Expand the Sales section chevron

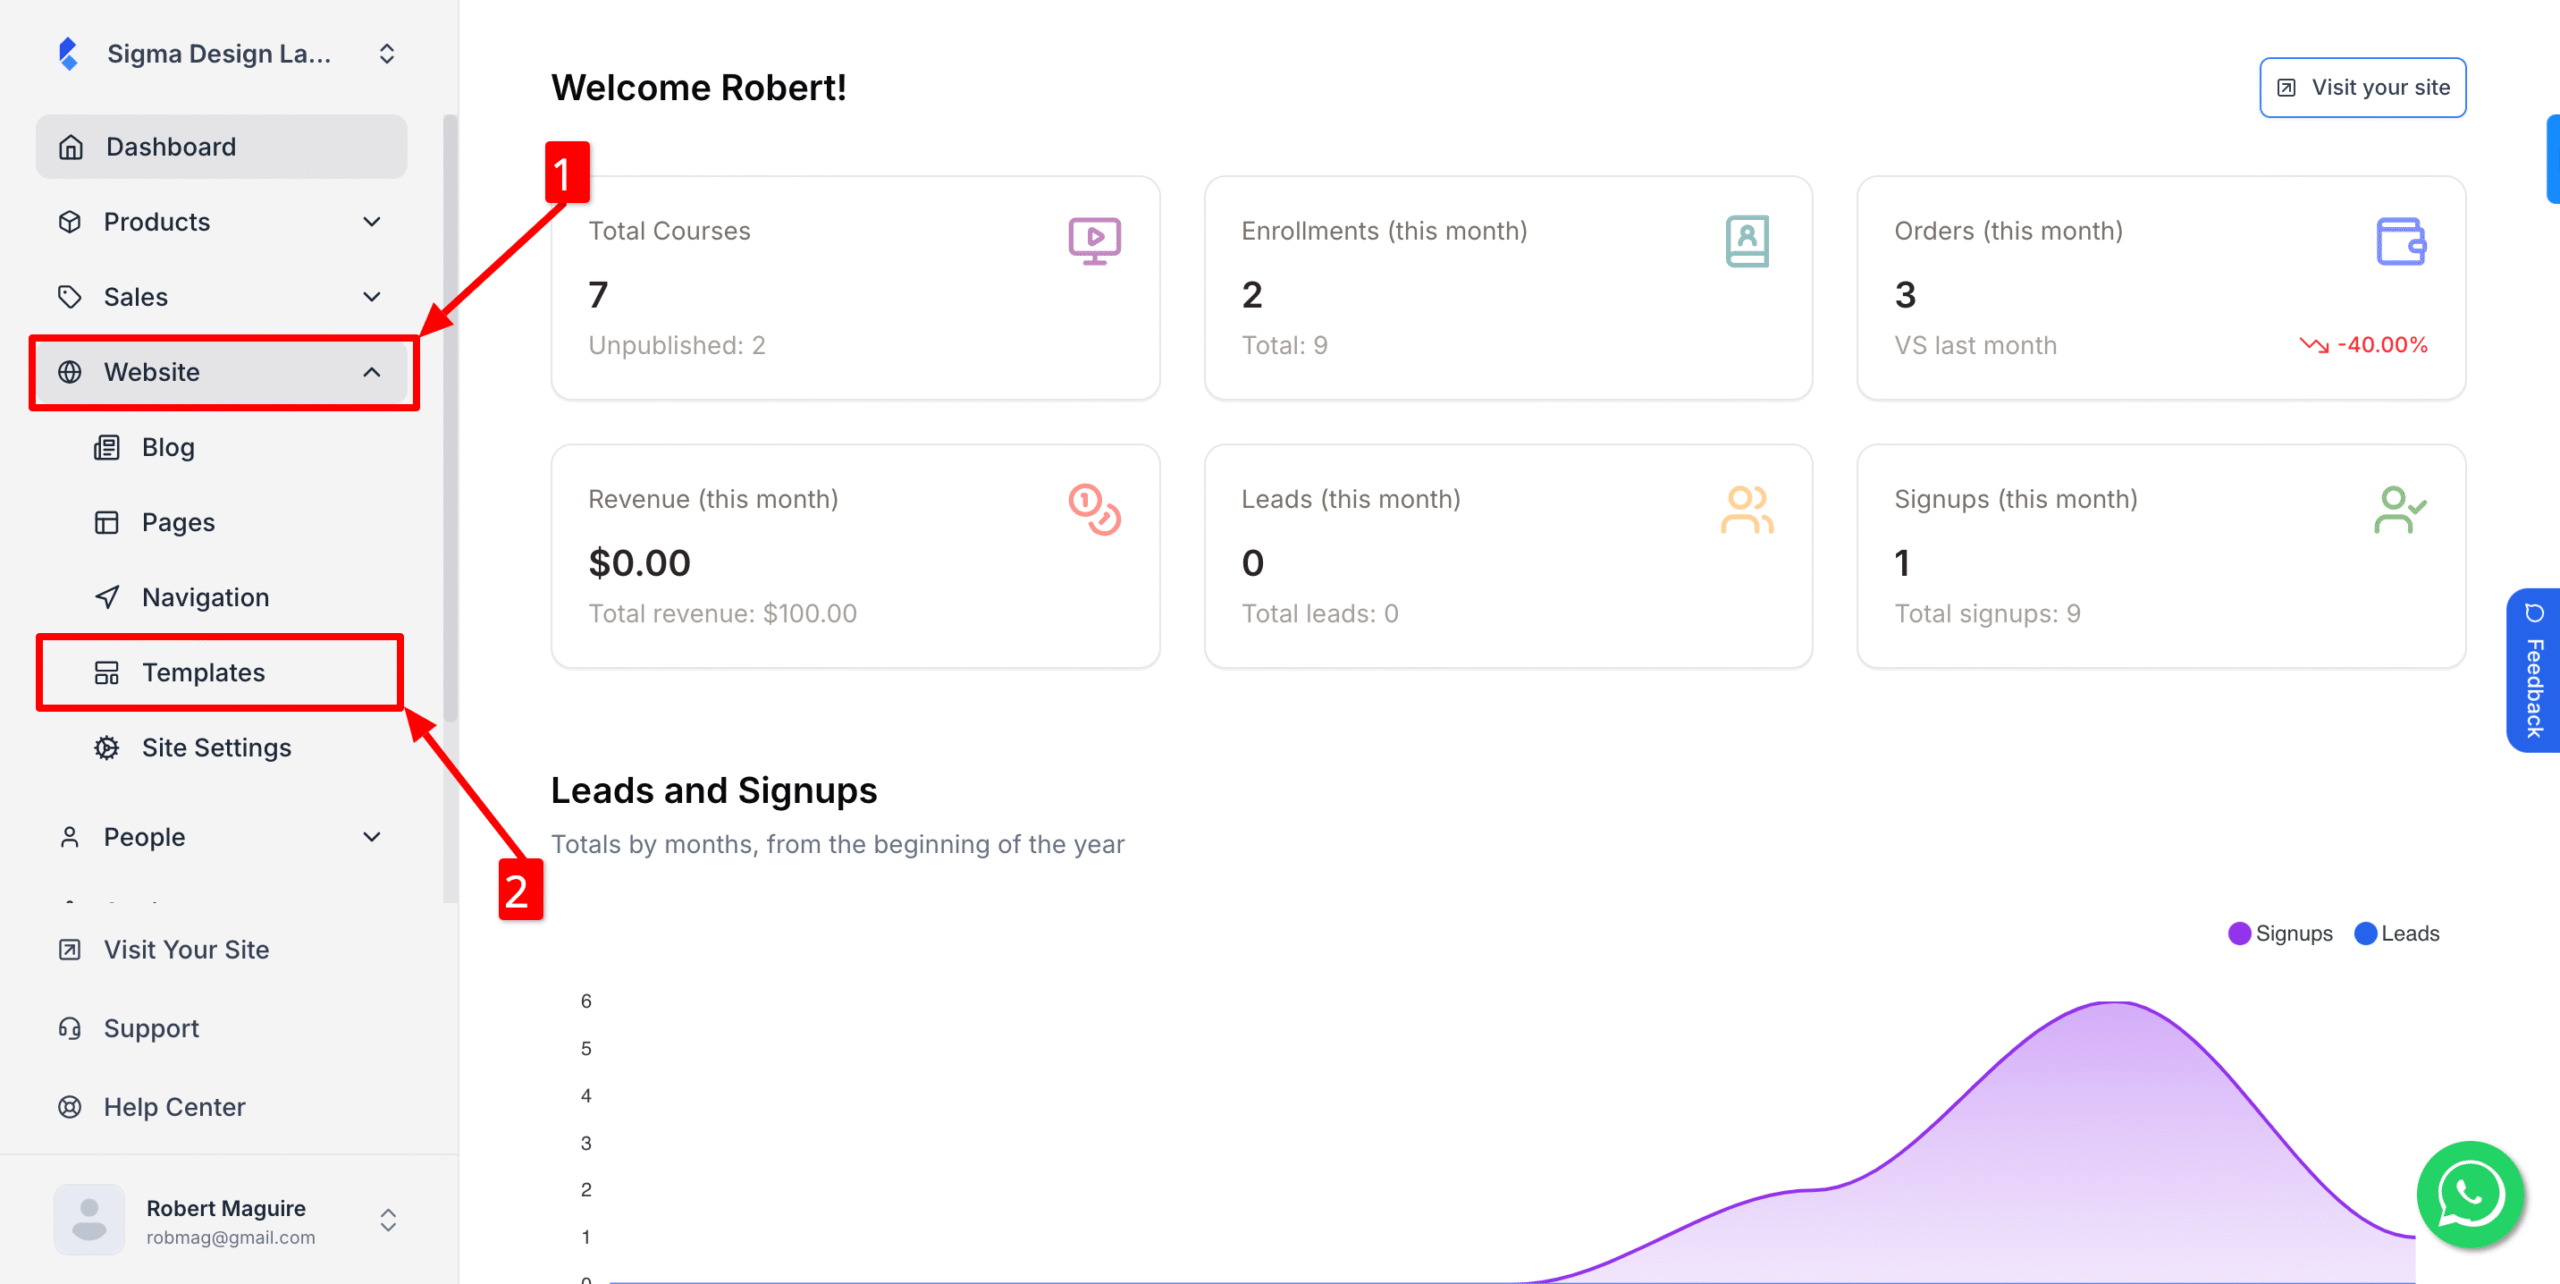[x=372, y=297]
